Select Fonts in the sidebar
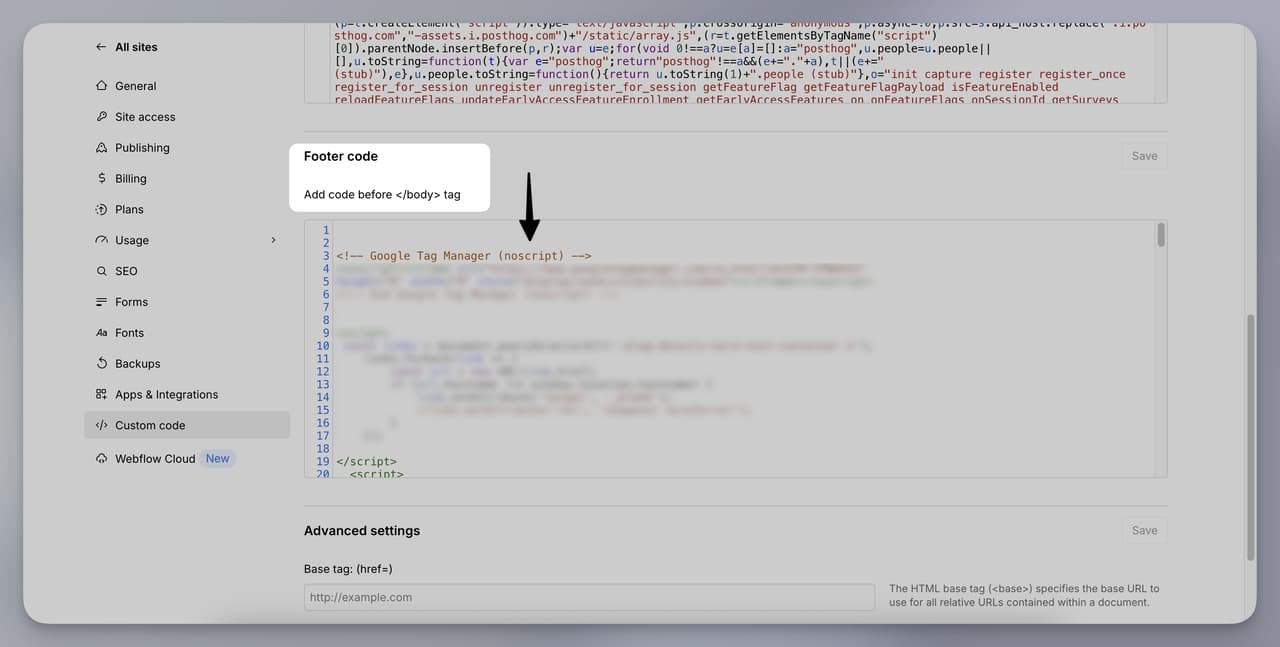Image resolution: width=1280 pixels, height=647 pixels. [187, 333]
